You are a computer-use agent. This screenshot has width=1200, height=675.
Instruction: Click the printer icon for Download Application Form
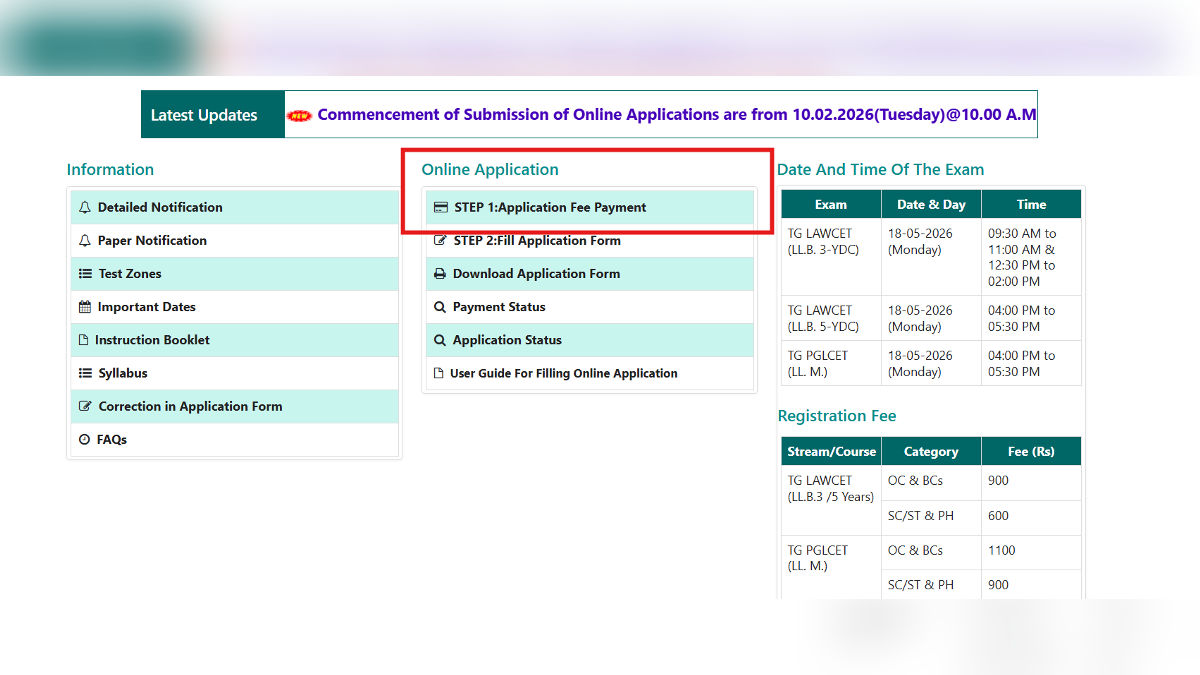point(440,273)
